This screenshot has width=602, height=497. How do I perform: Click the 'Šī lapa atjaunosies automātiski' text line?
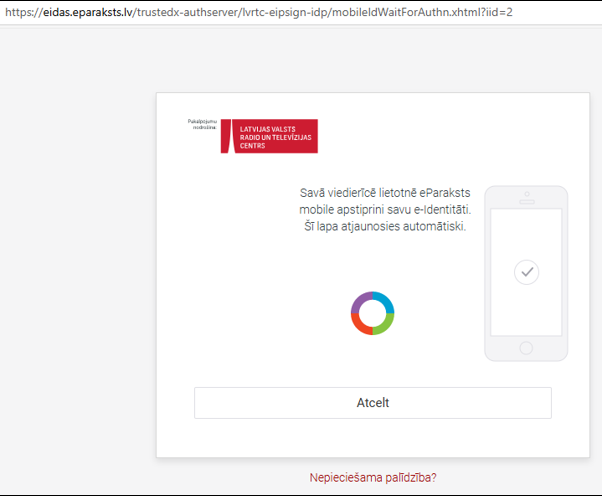[384, 227]
